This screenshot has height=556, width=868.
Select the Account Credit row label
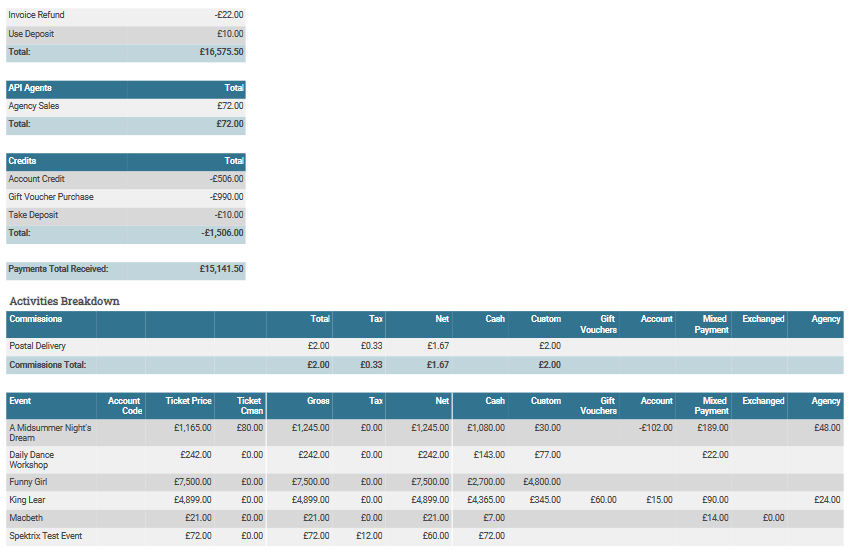point(37,179)
